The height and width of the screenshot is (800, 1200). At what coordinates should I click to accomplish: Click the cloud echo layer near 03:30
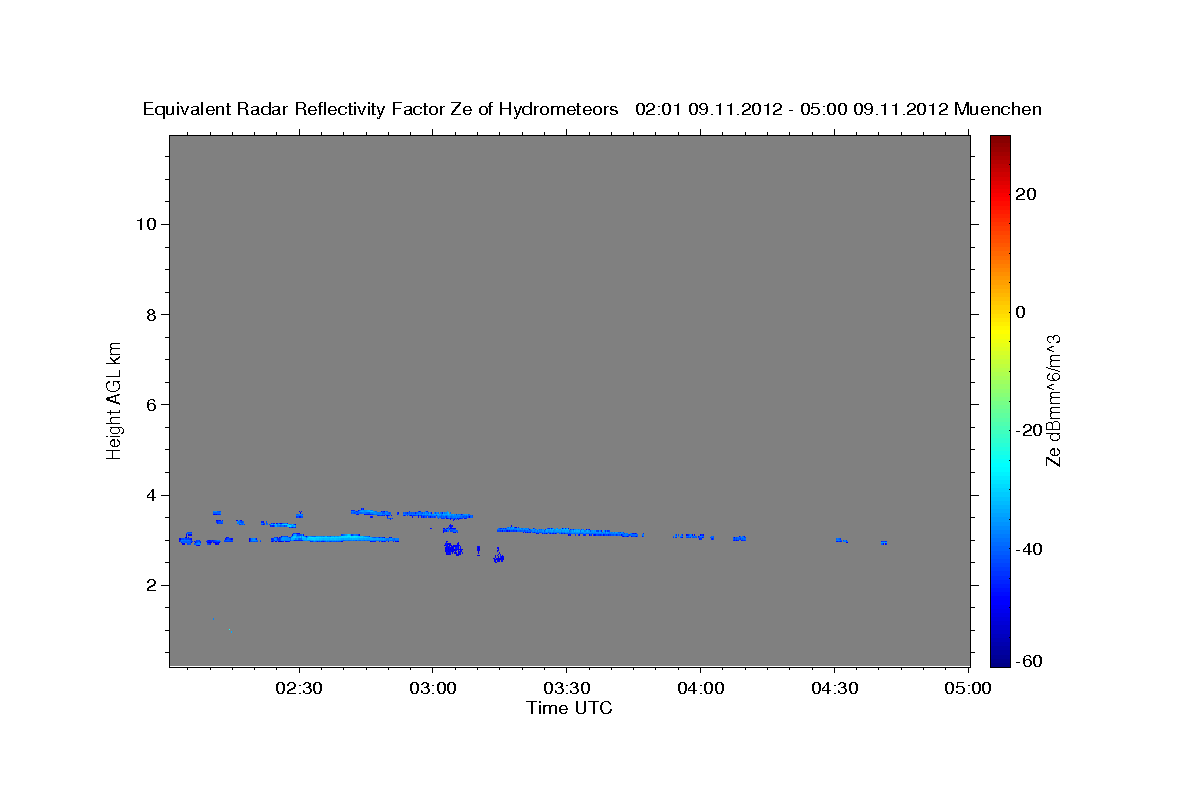[x=570, y=531]
